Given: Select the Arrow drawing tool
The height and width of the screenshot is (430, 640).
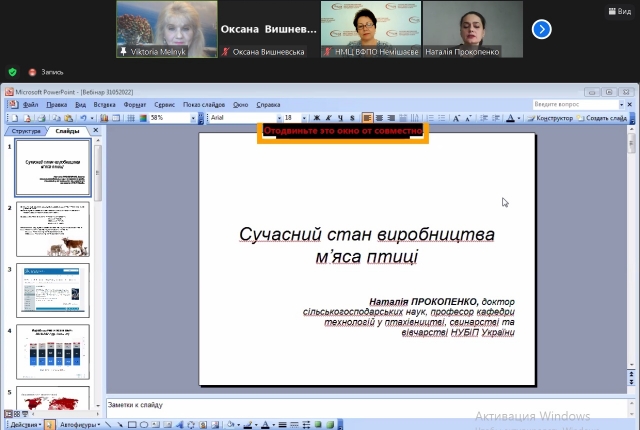Looking at the screenshot, I should pos(120,425).
